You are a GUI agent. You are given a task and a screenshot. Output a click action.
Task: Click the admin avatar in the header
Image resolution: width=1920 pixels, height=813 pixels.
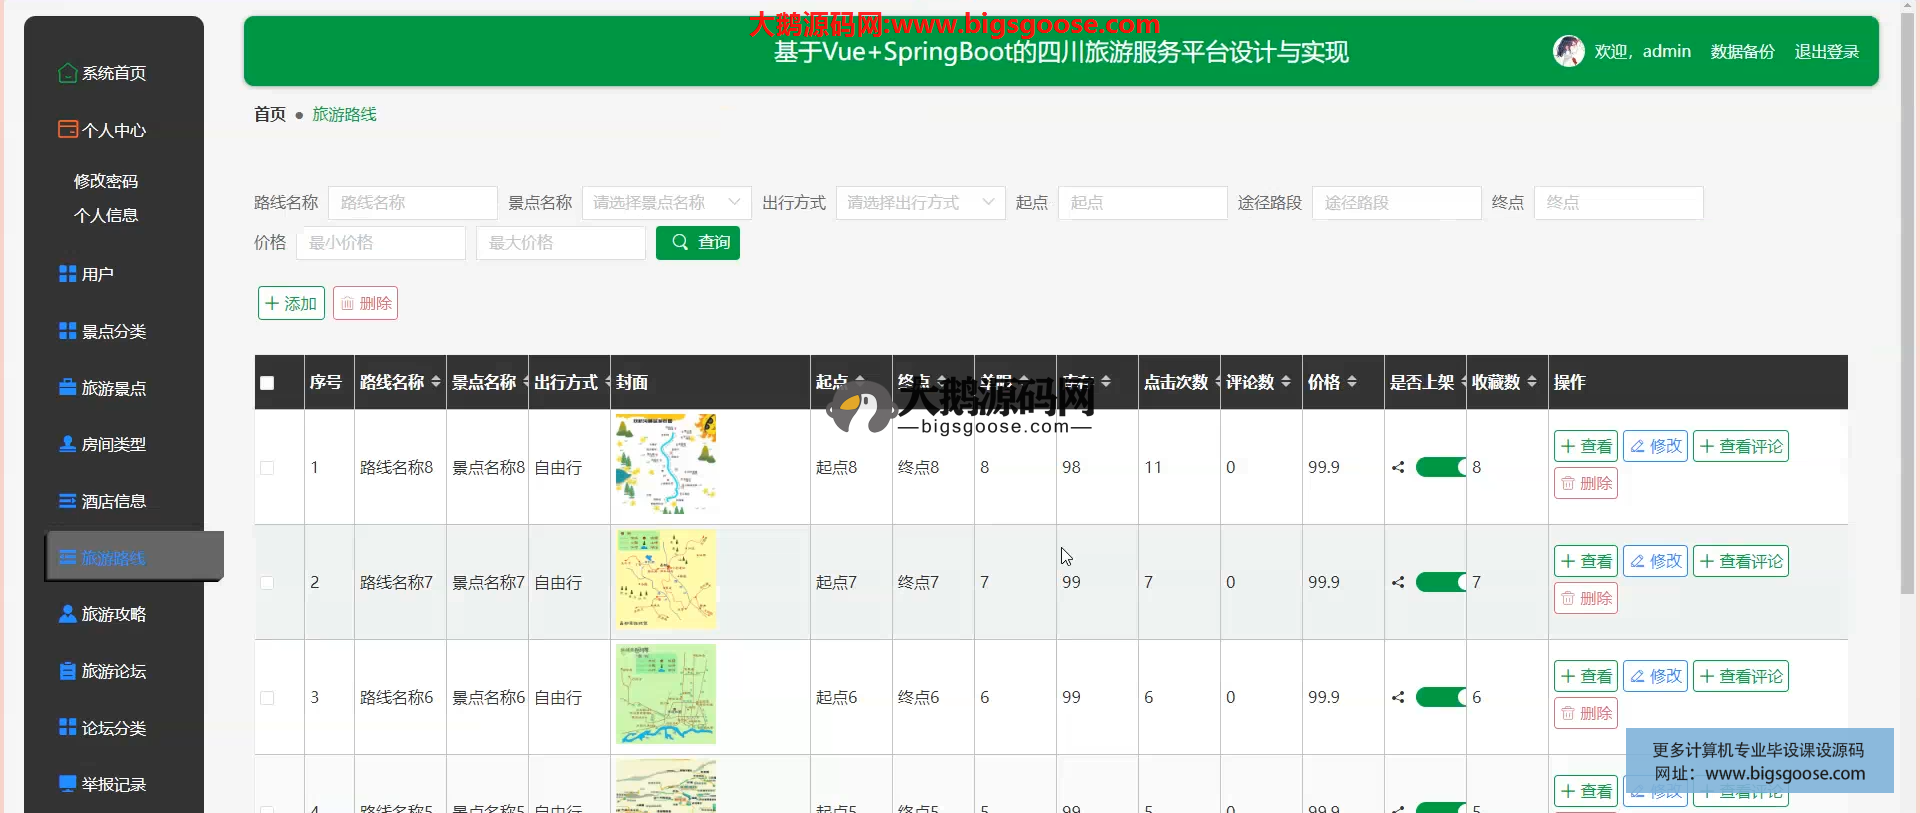(x=1568, y=51)
